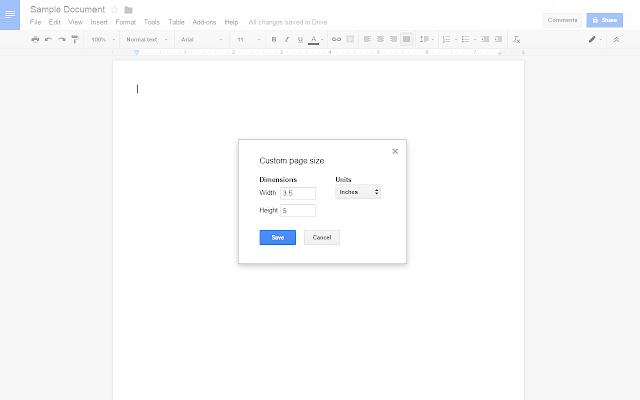Screen dimensions: 640x400
Task: Open the Arial font dropdown
Action: [200, 39]
